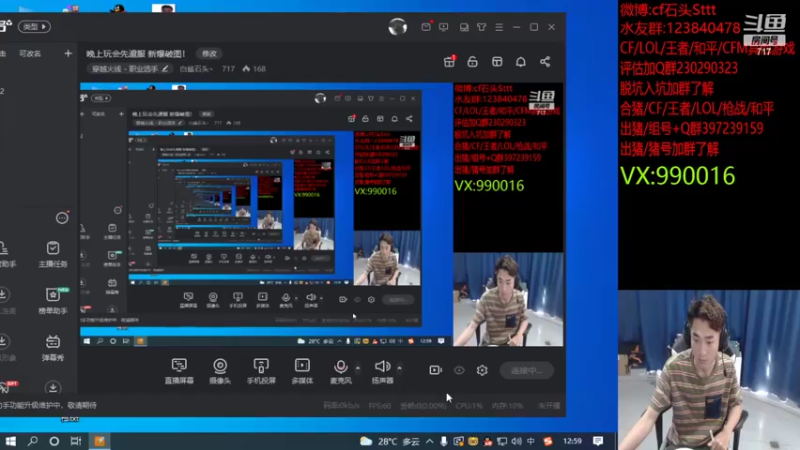Click the orange app icon on taskbar
Screen dimensions: 800x450
99,441
